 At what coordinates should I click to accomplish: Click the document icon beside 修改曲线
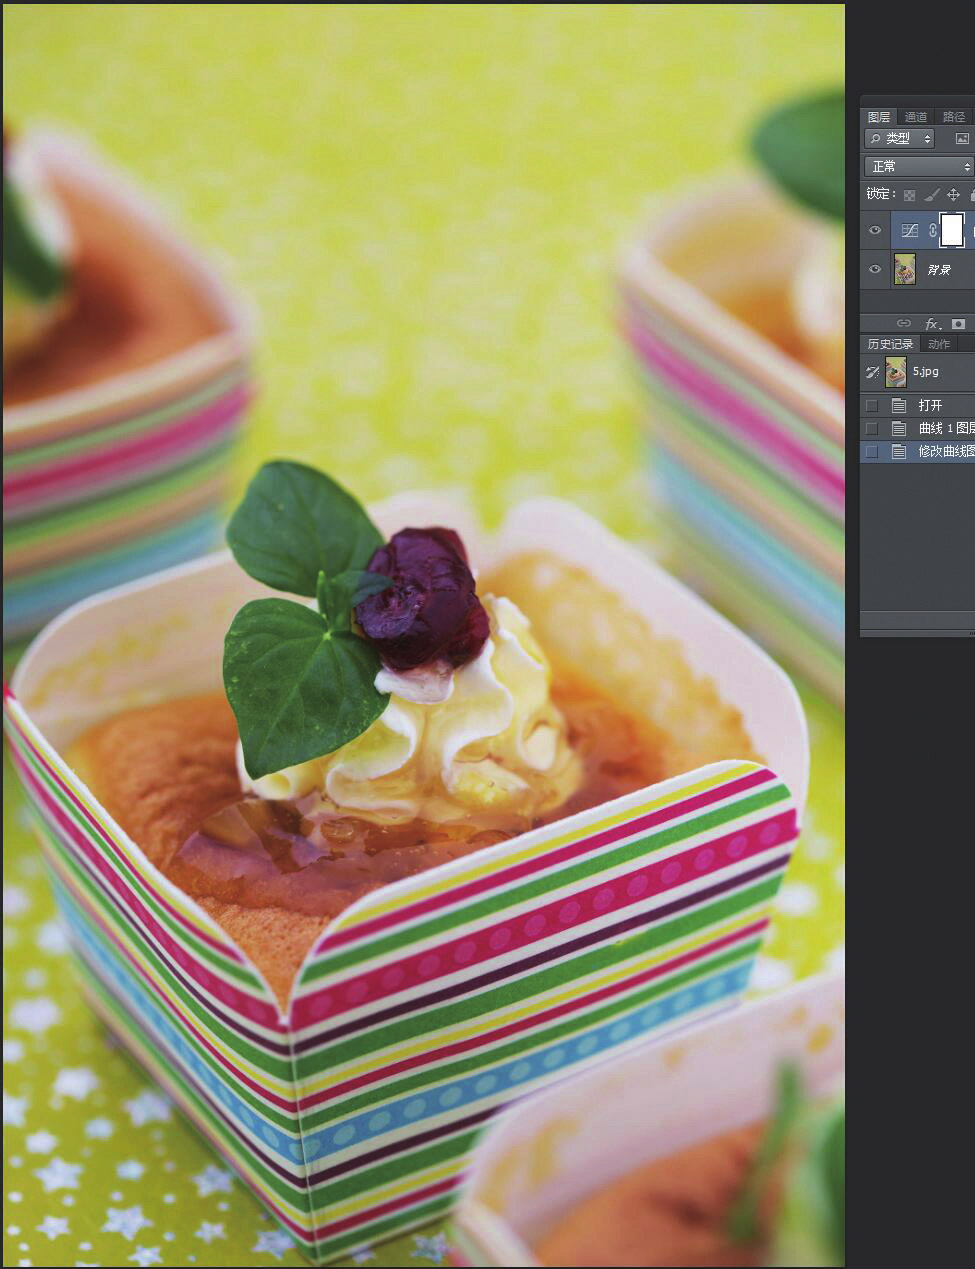click(x=899, y=451)
